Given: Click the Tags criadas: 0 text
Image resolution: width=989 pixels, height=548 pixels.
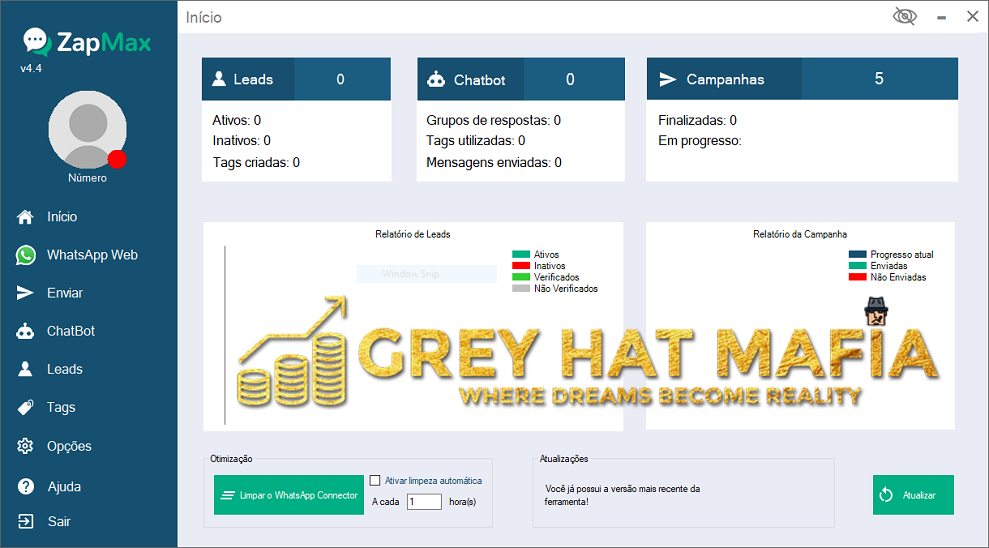Looking at the screenshot, I should pos(256,163).
